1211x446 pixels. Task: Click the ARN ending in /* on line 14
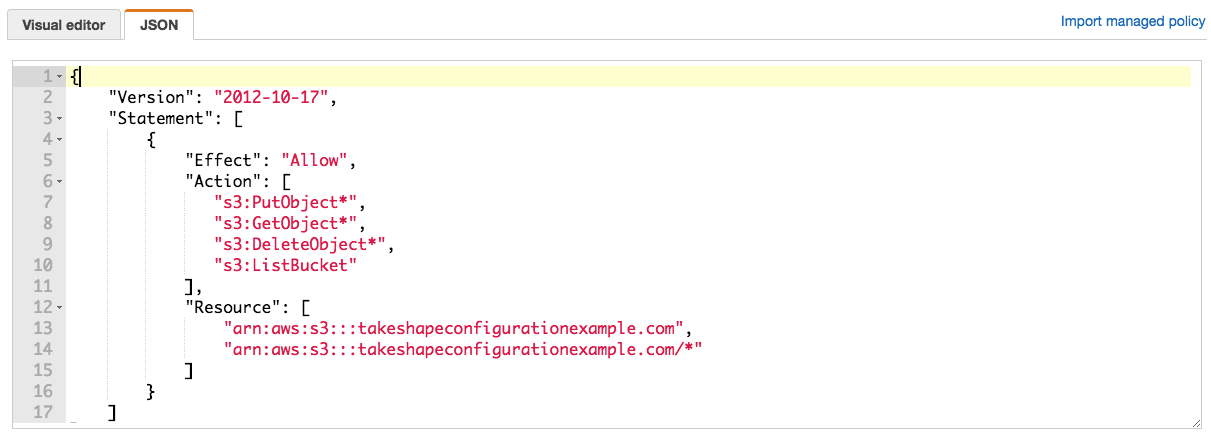click(464, 350)
